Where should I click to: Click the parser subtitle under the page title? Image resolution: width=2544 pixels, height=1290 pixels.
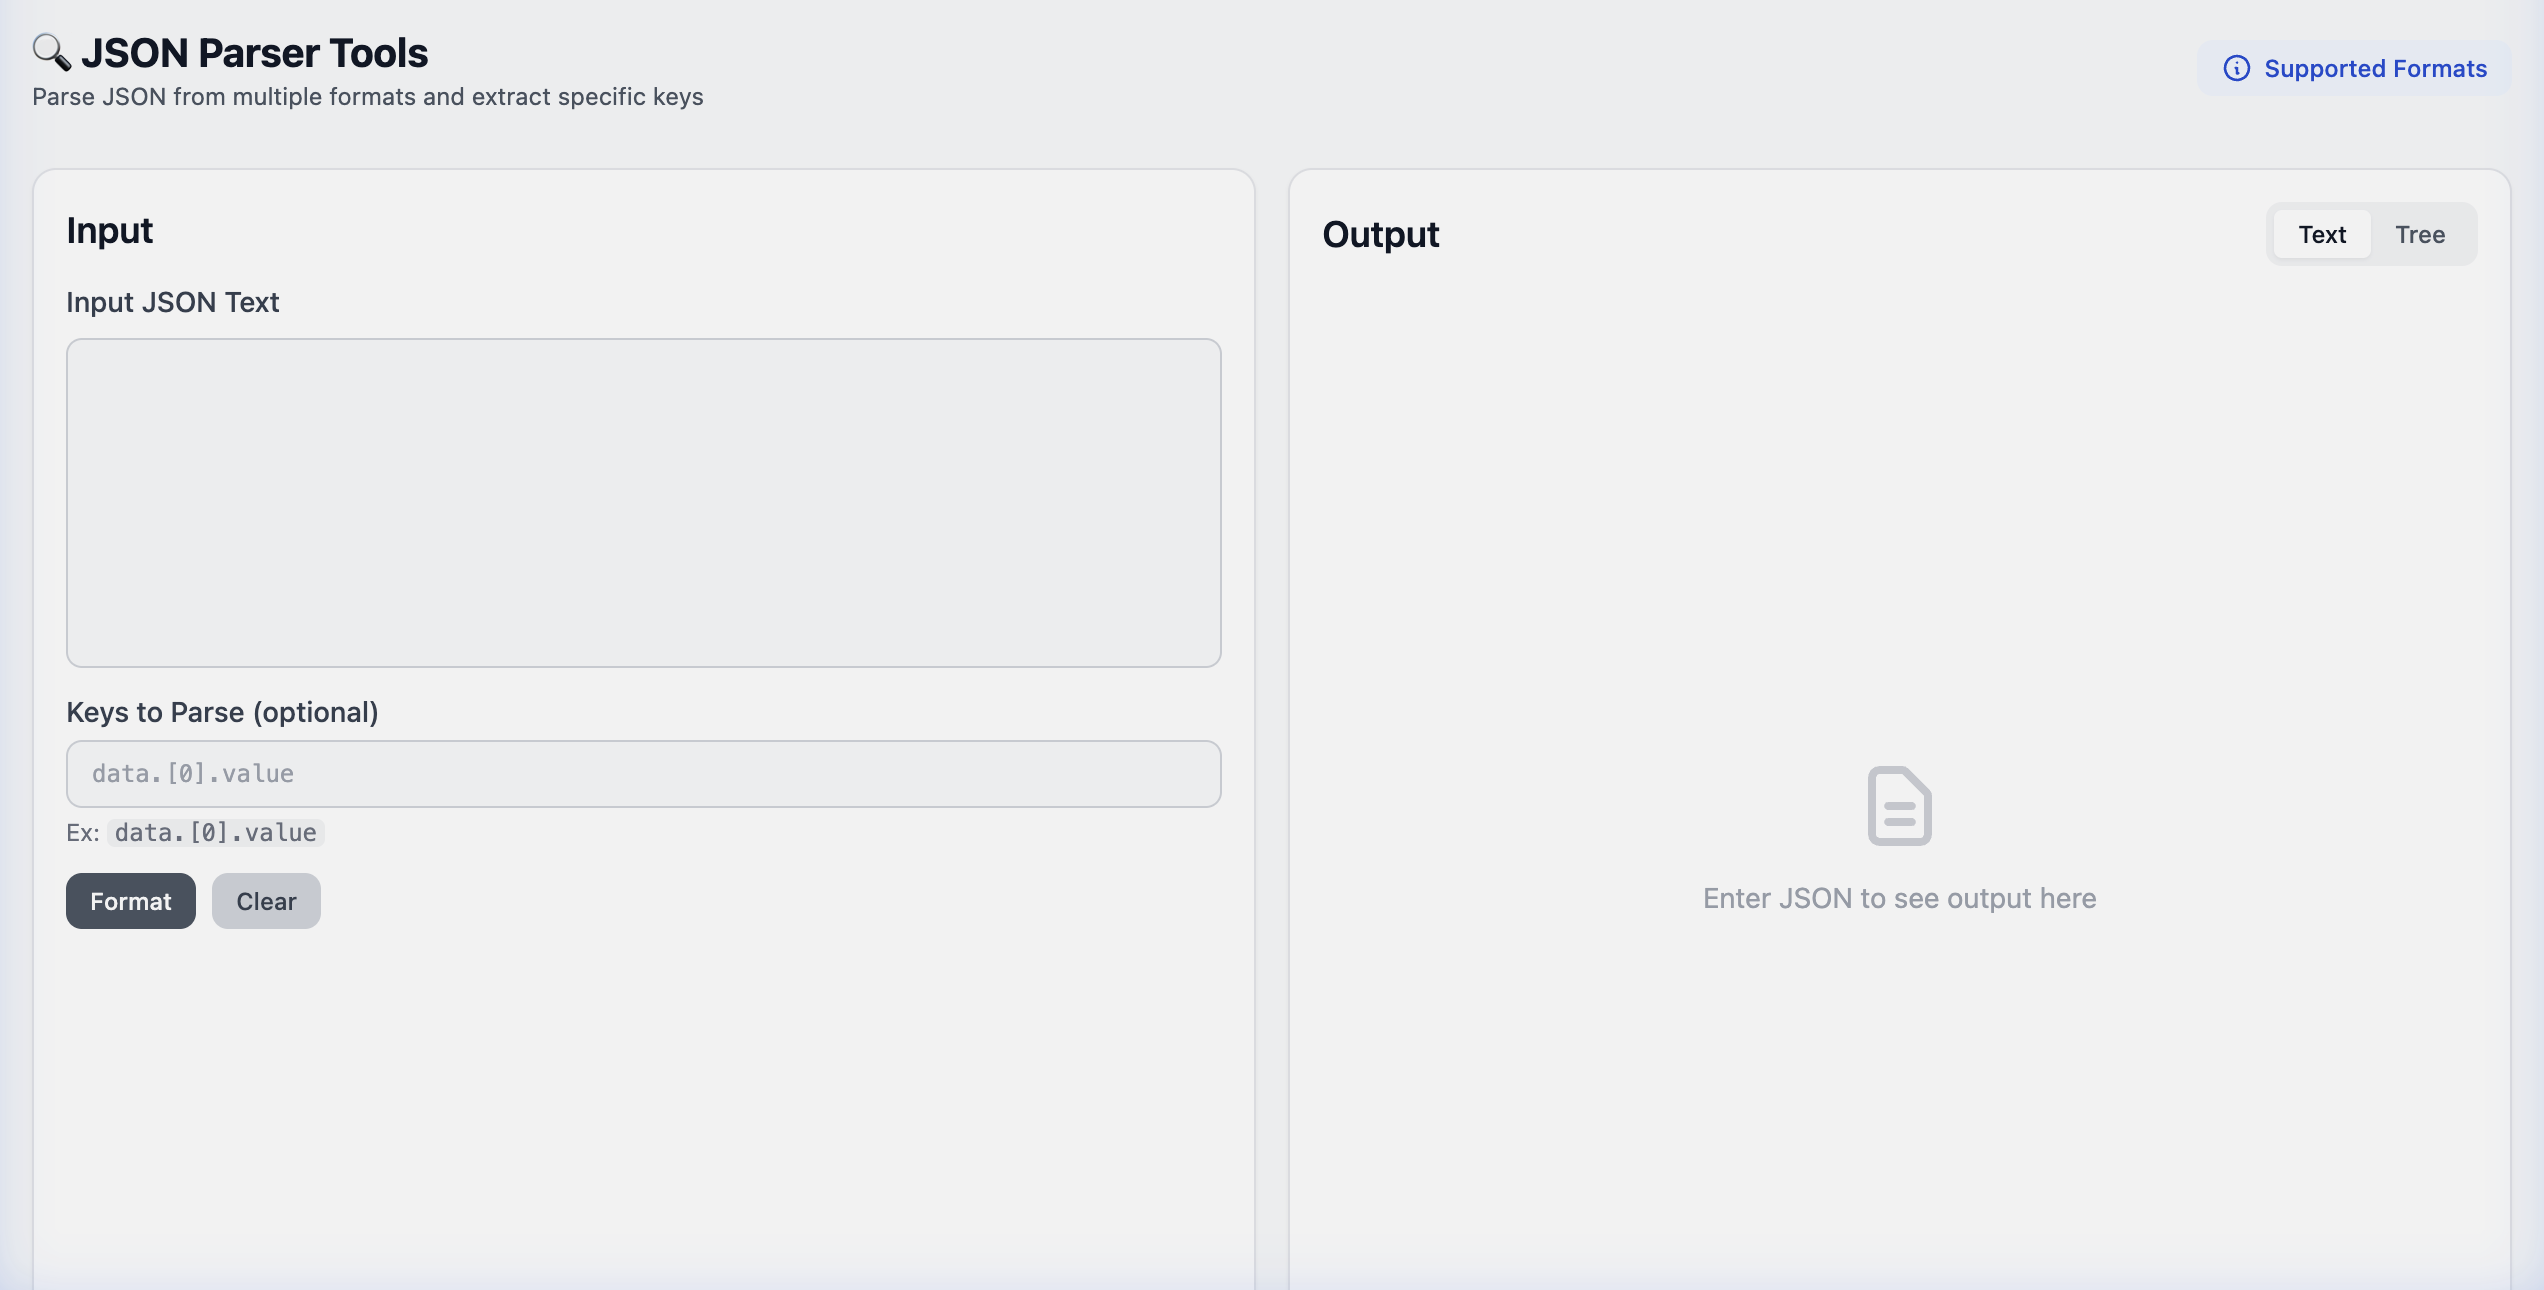tap(368, 96)
